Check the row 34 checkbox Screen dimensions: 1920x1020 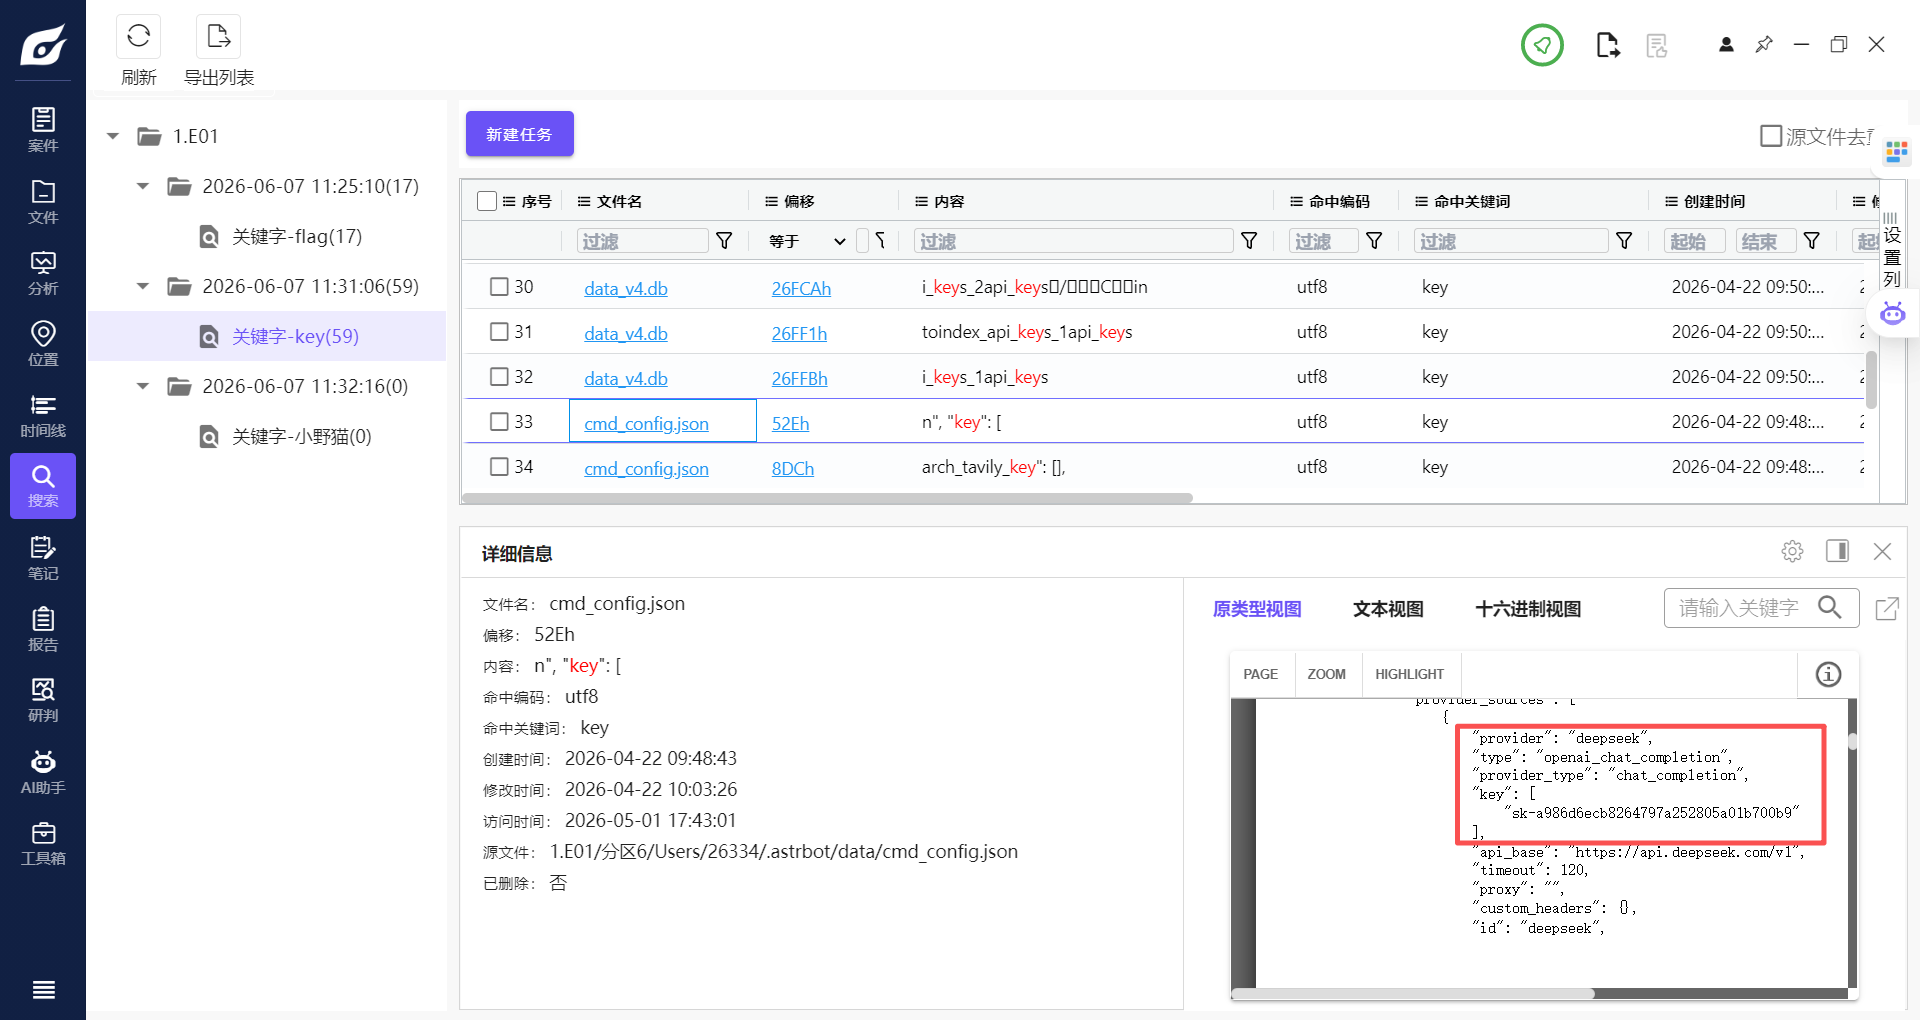click(x=499, y=467)
